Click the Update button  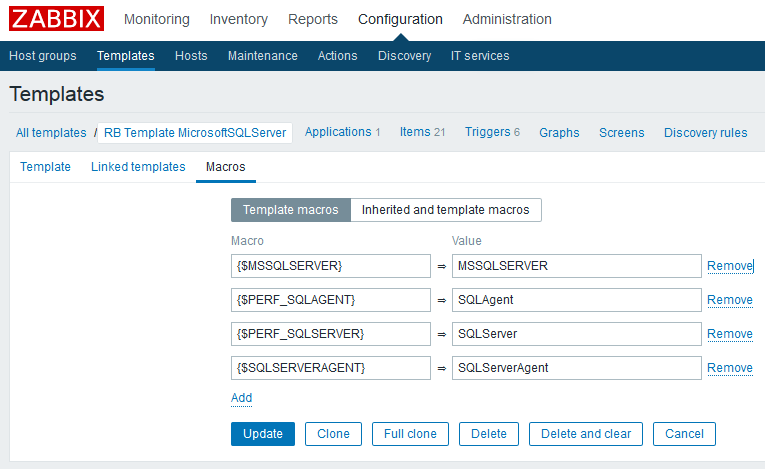[x=263, y=433]
